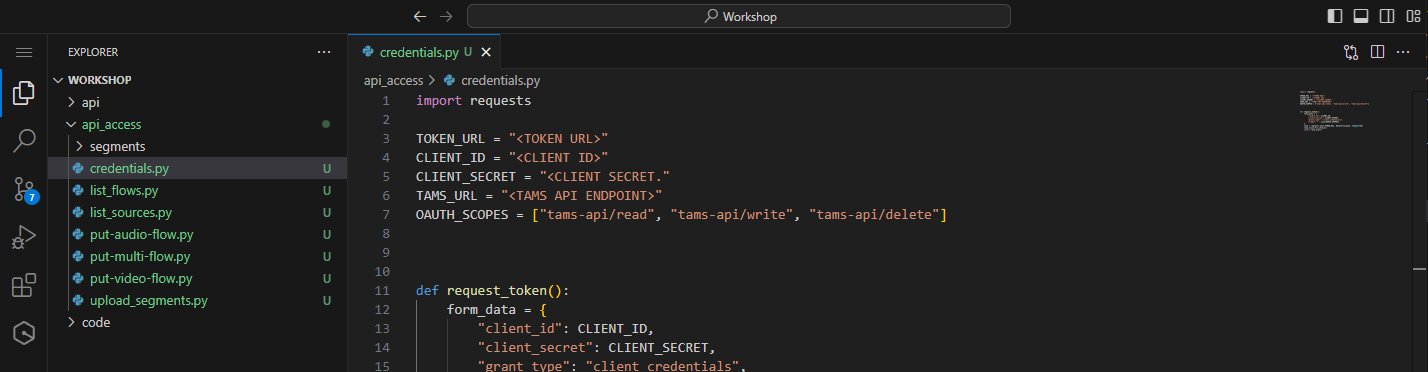Split the editor to the right
Viewport: 1428px width, 372px height.
click(x=1377, y=52)
